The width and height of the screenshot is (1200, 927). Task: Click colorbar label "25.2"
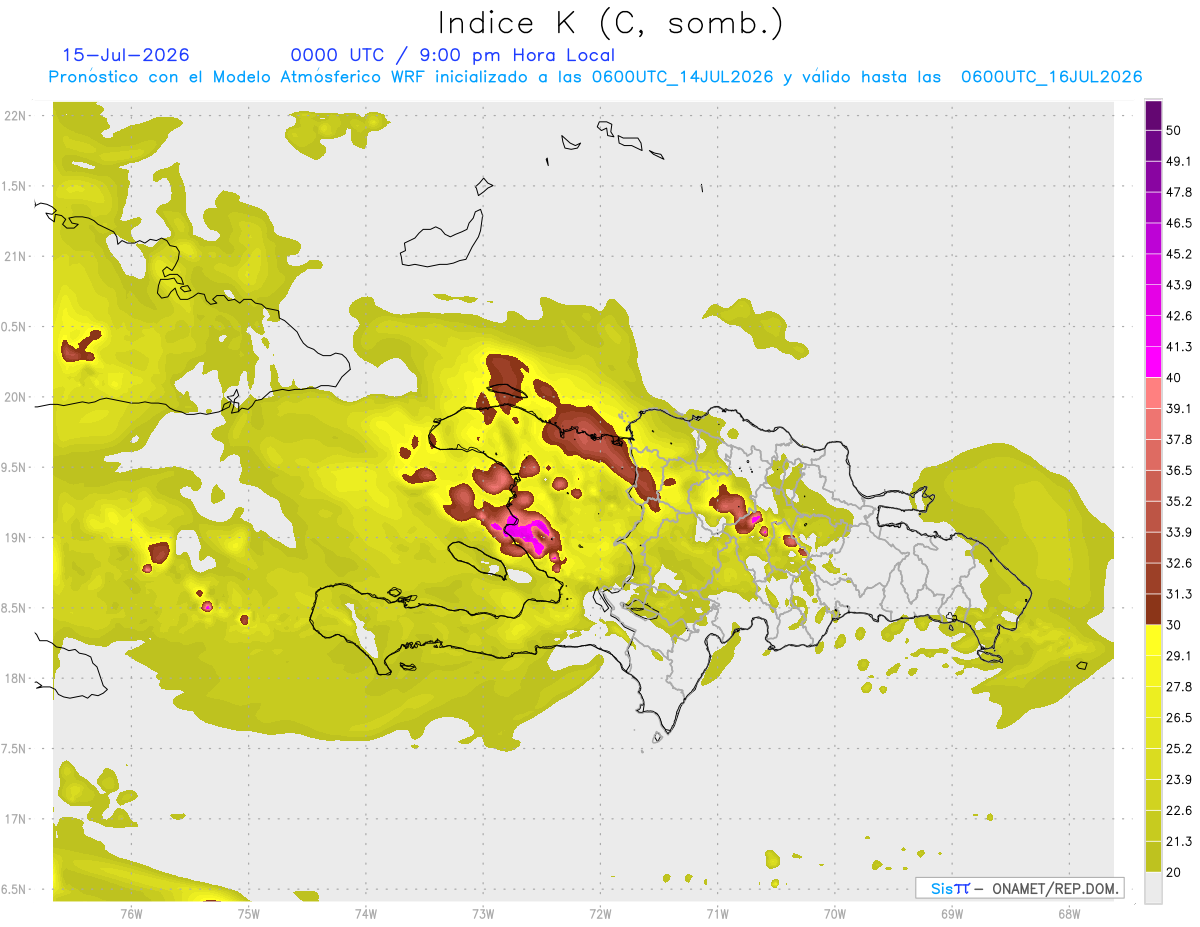click(1179, 748)
